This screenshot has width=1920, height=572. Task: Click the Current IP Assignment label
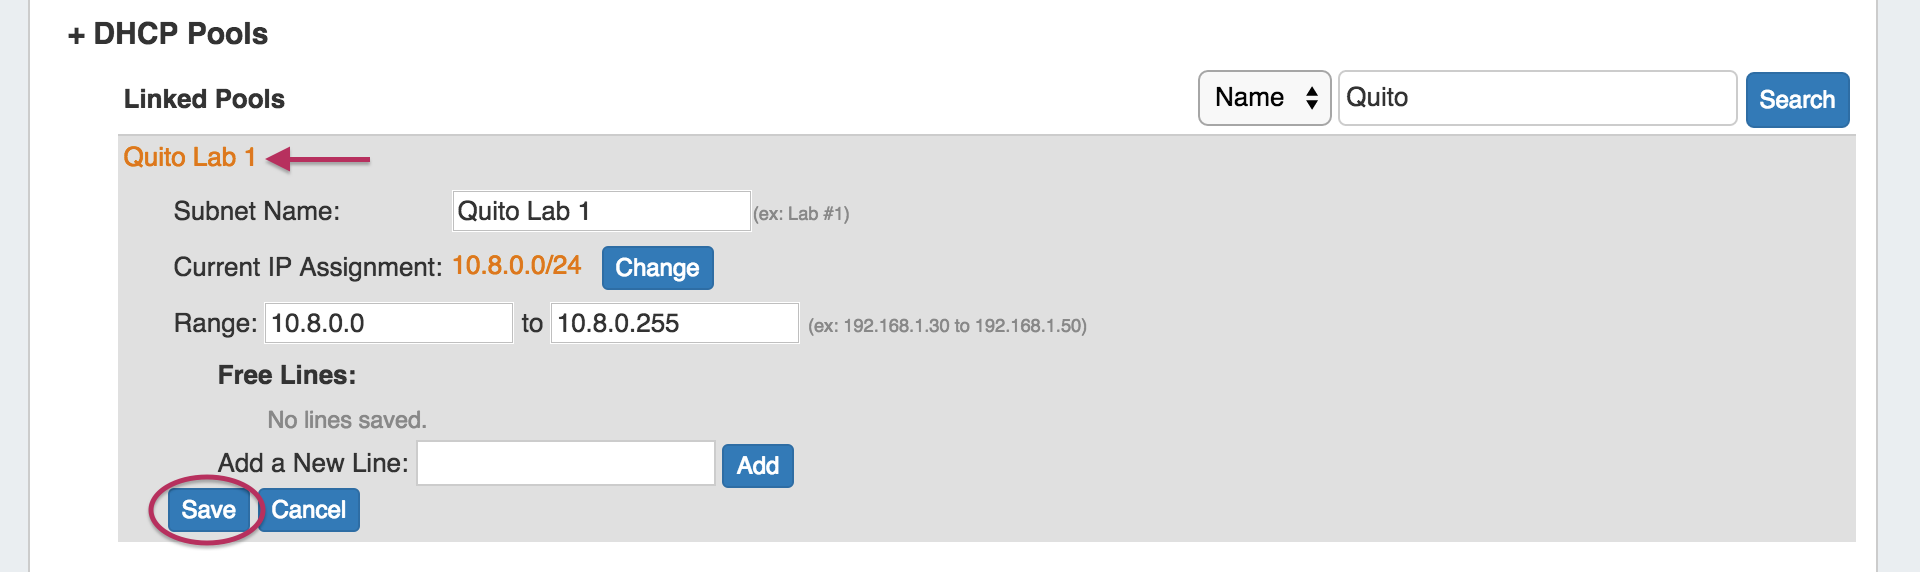coord(307,268)
